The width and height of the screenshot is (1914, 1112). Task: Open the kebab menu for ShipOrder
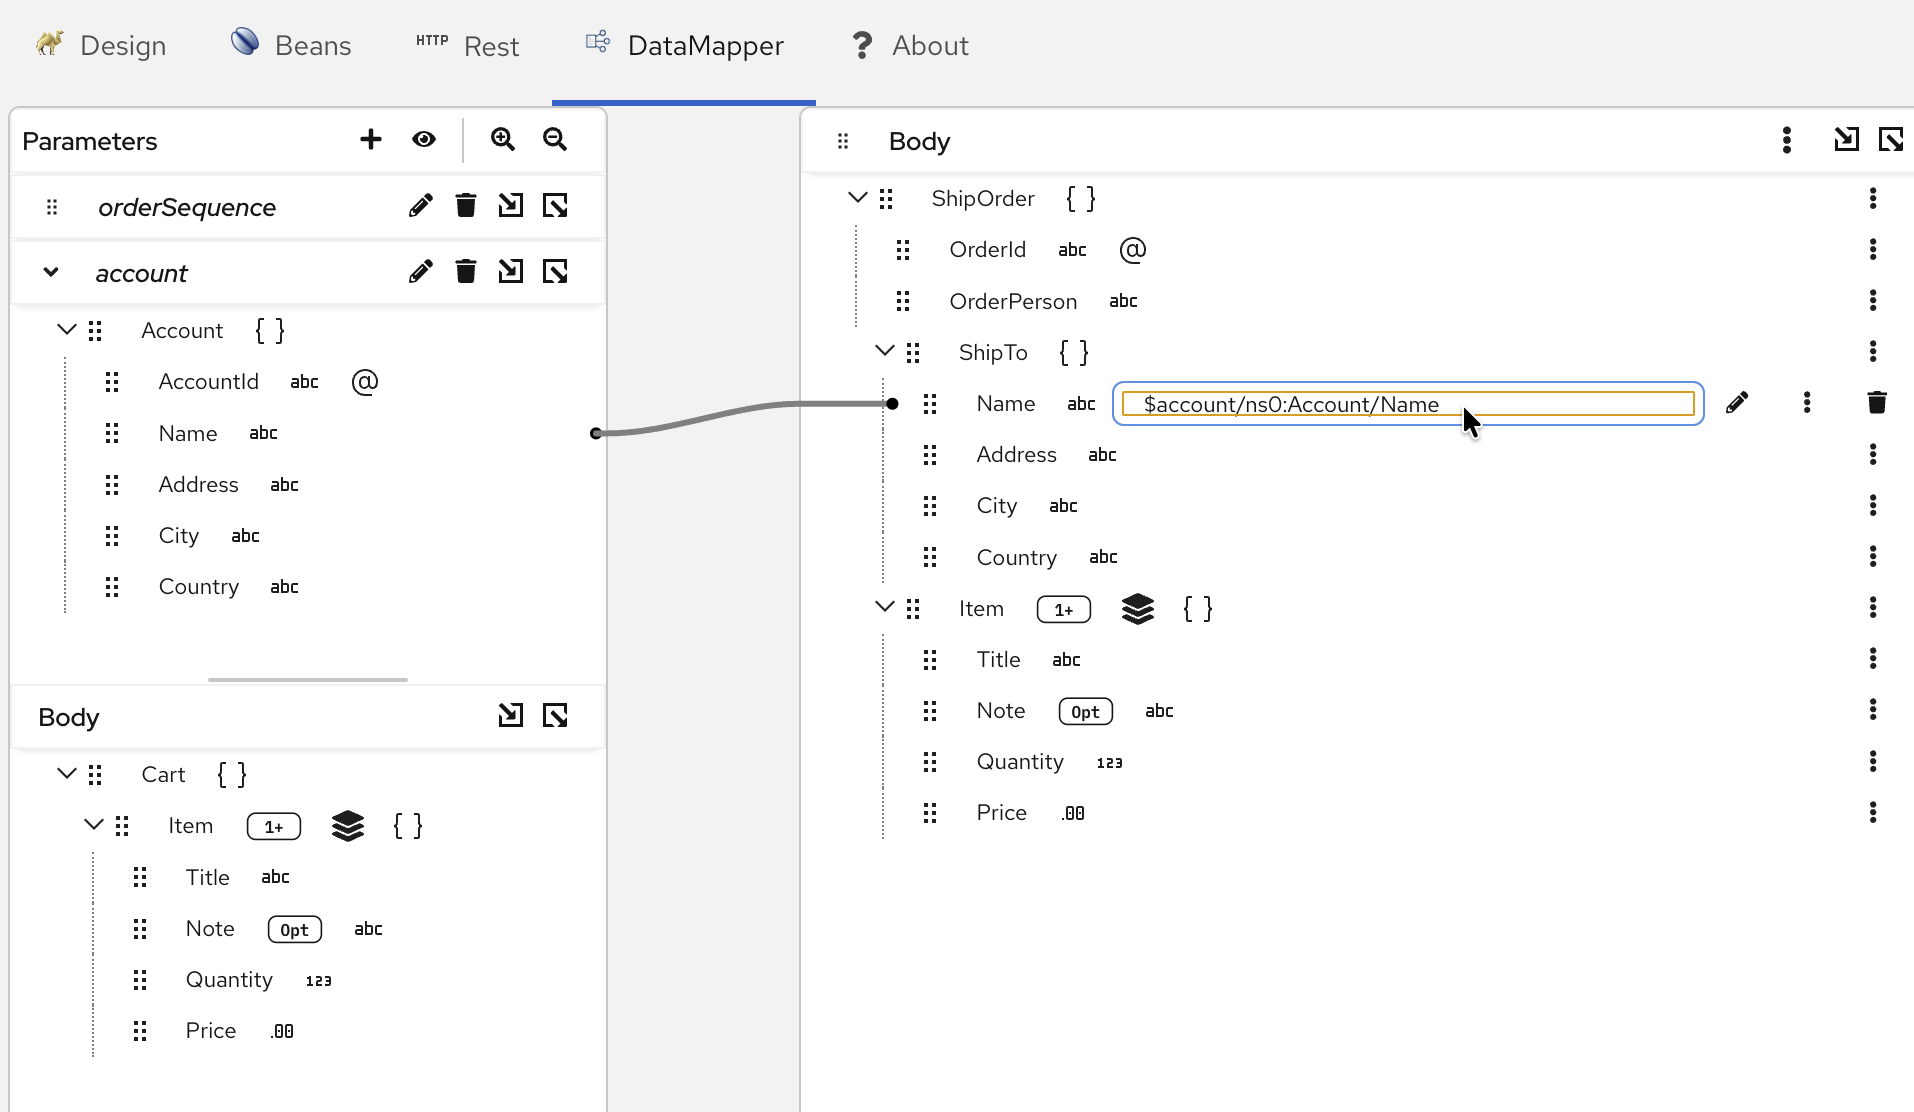tap(1874, 198)
